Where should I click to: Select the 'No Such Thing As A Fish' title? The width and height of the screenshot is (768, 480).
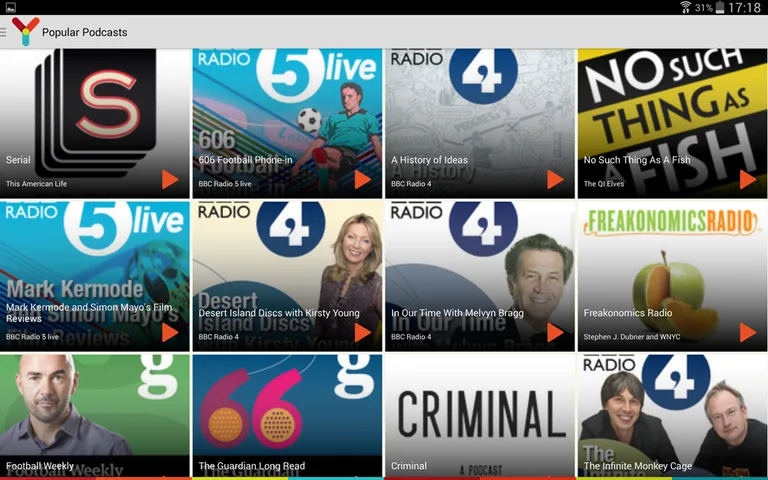[637, 160]
